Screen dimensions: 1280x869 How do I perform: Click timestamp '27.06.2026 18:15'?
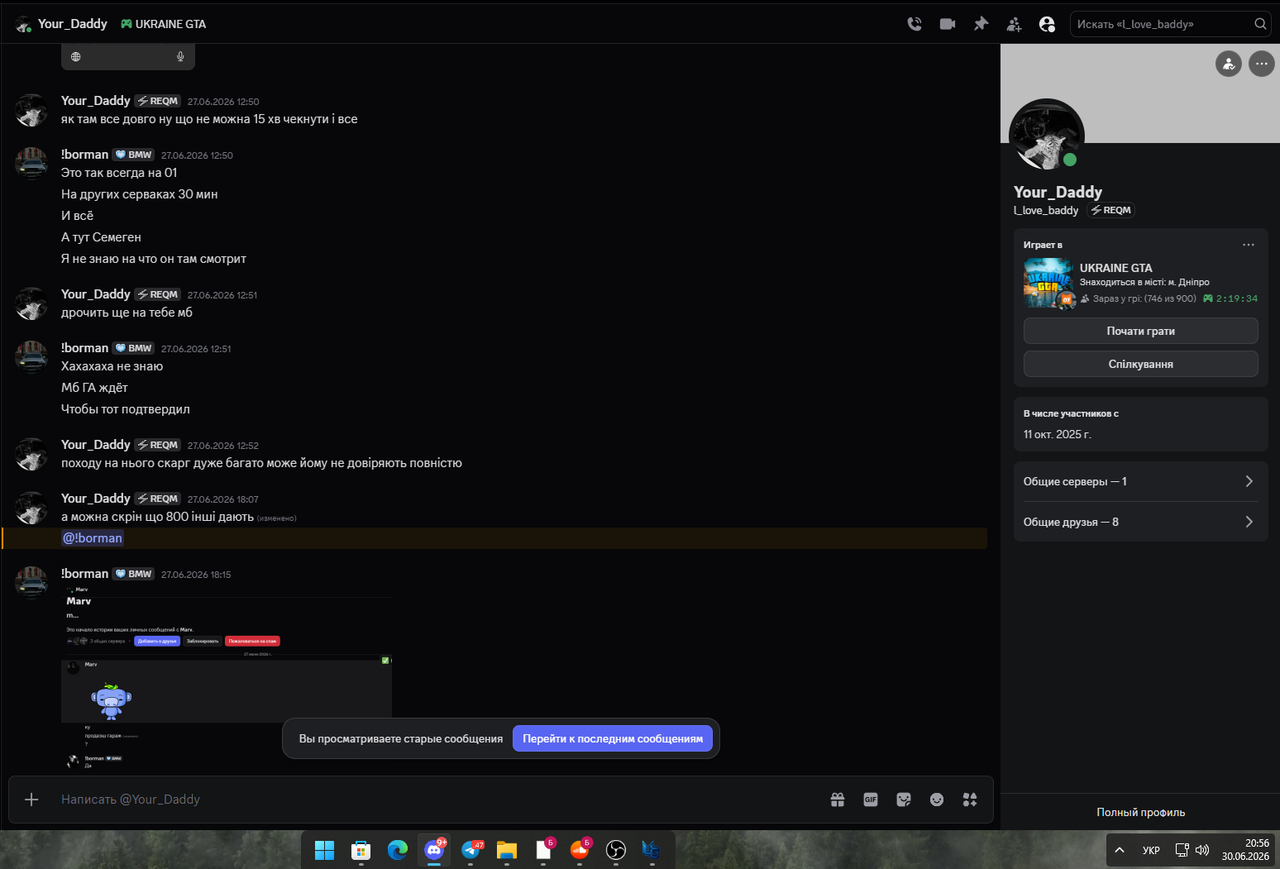(x=196, y=575)
